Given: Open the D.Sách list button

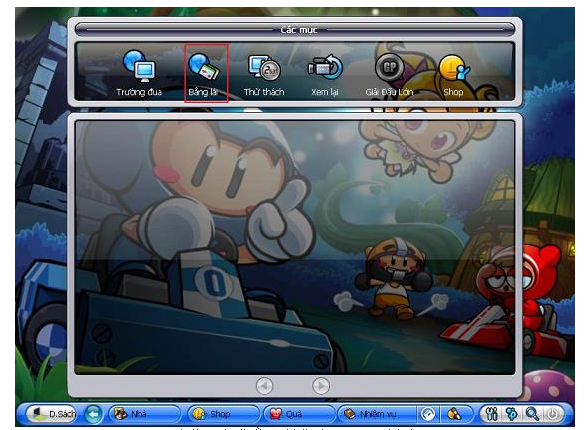Looking at the screenshot, I should click(x=51, y=414).
